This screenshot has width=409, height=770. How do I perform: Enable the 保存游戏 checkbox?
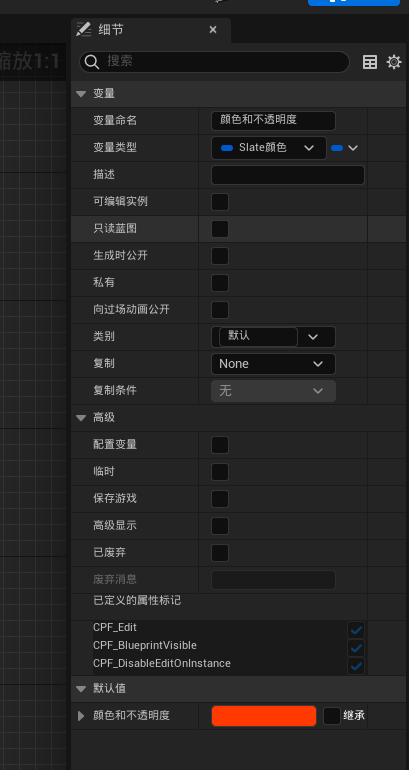219,499
